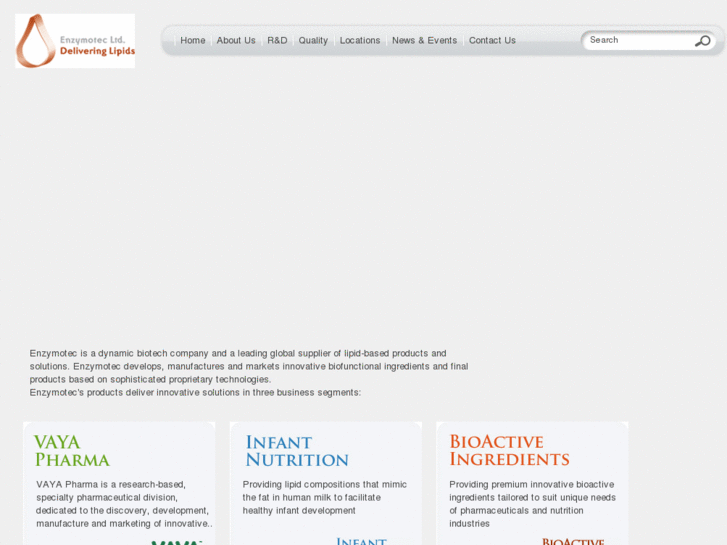Image resolution: width=727 pixels, height=545 pixels.
Task: Open the VAYA Pharma heading link
Action: (x=72, y=451)
